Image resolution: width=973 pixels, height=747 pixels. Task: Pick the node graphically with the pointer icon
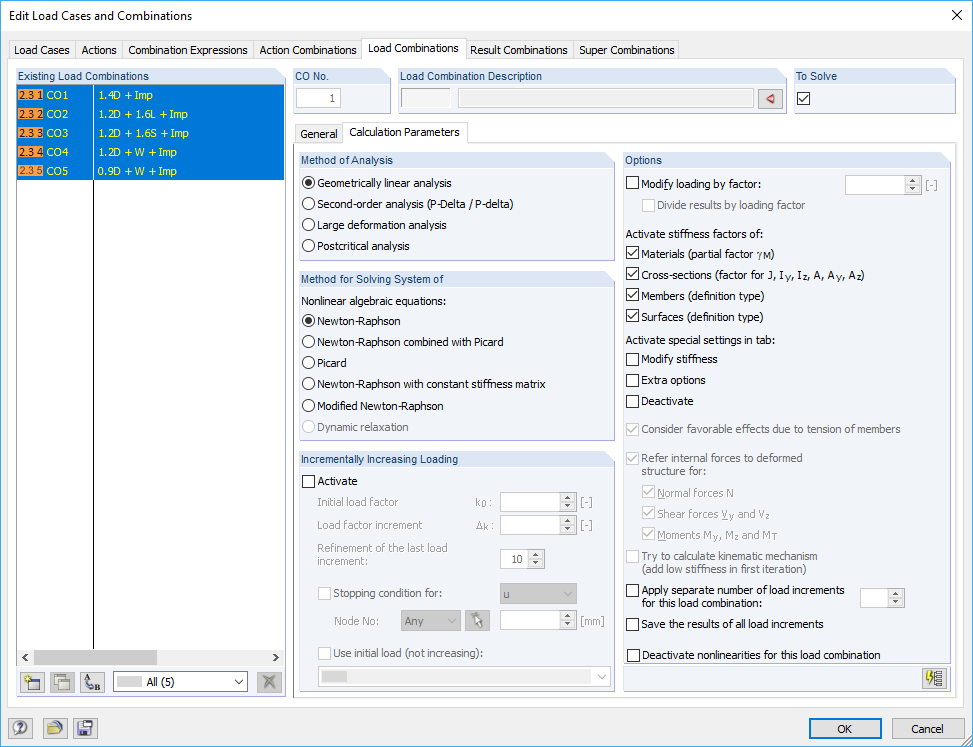click(x=477, y=620)
